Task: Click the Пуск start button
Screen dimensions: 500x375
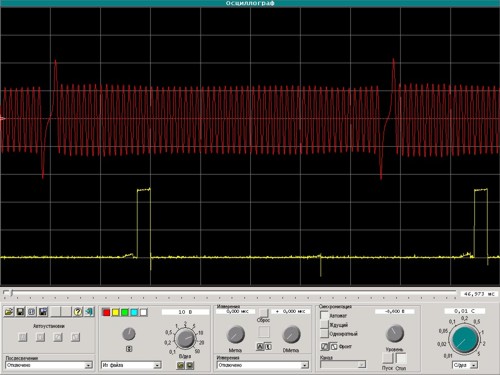Action: [x=387, y=359]
